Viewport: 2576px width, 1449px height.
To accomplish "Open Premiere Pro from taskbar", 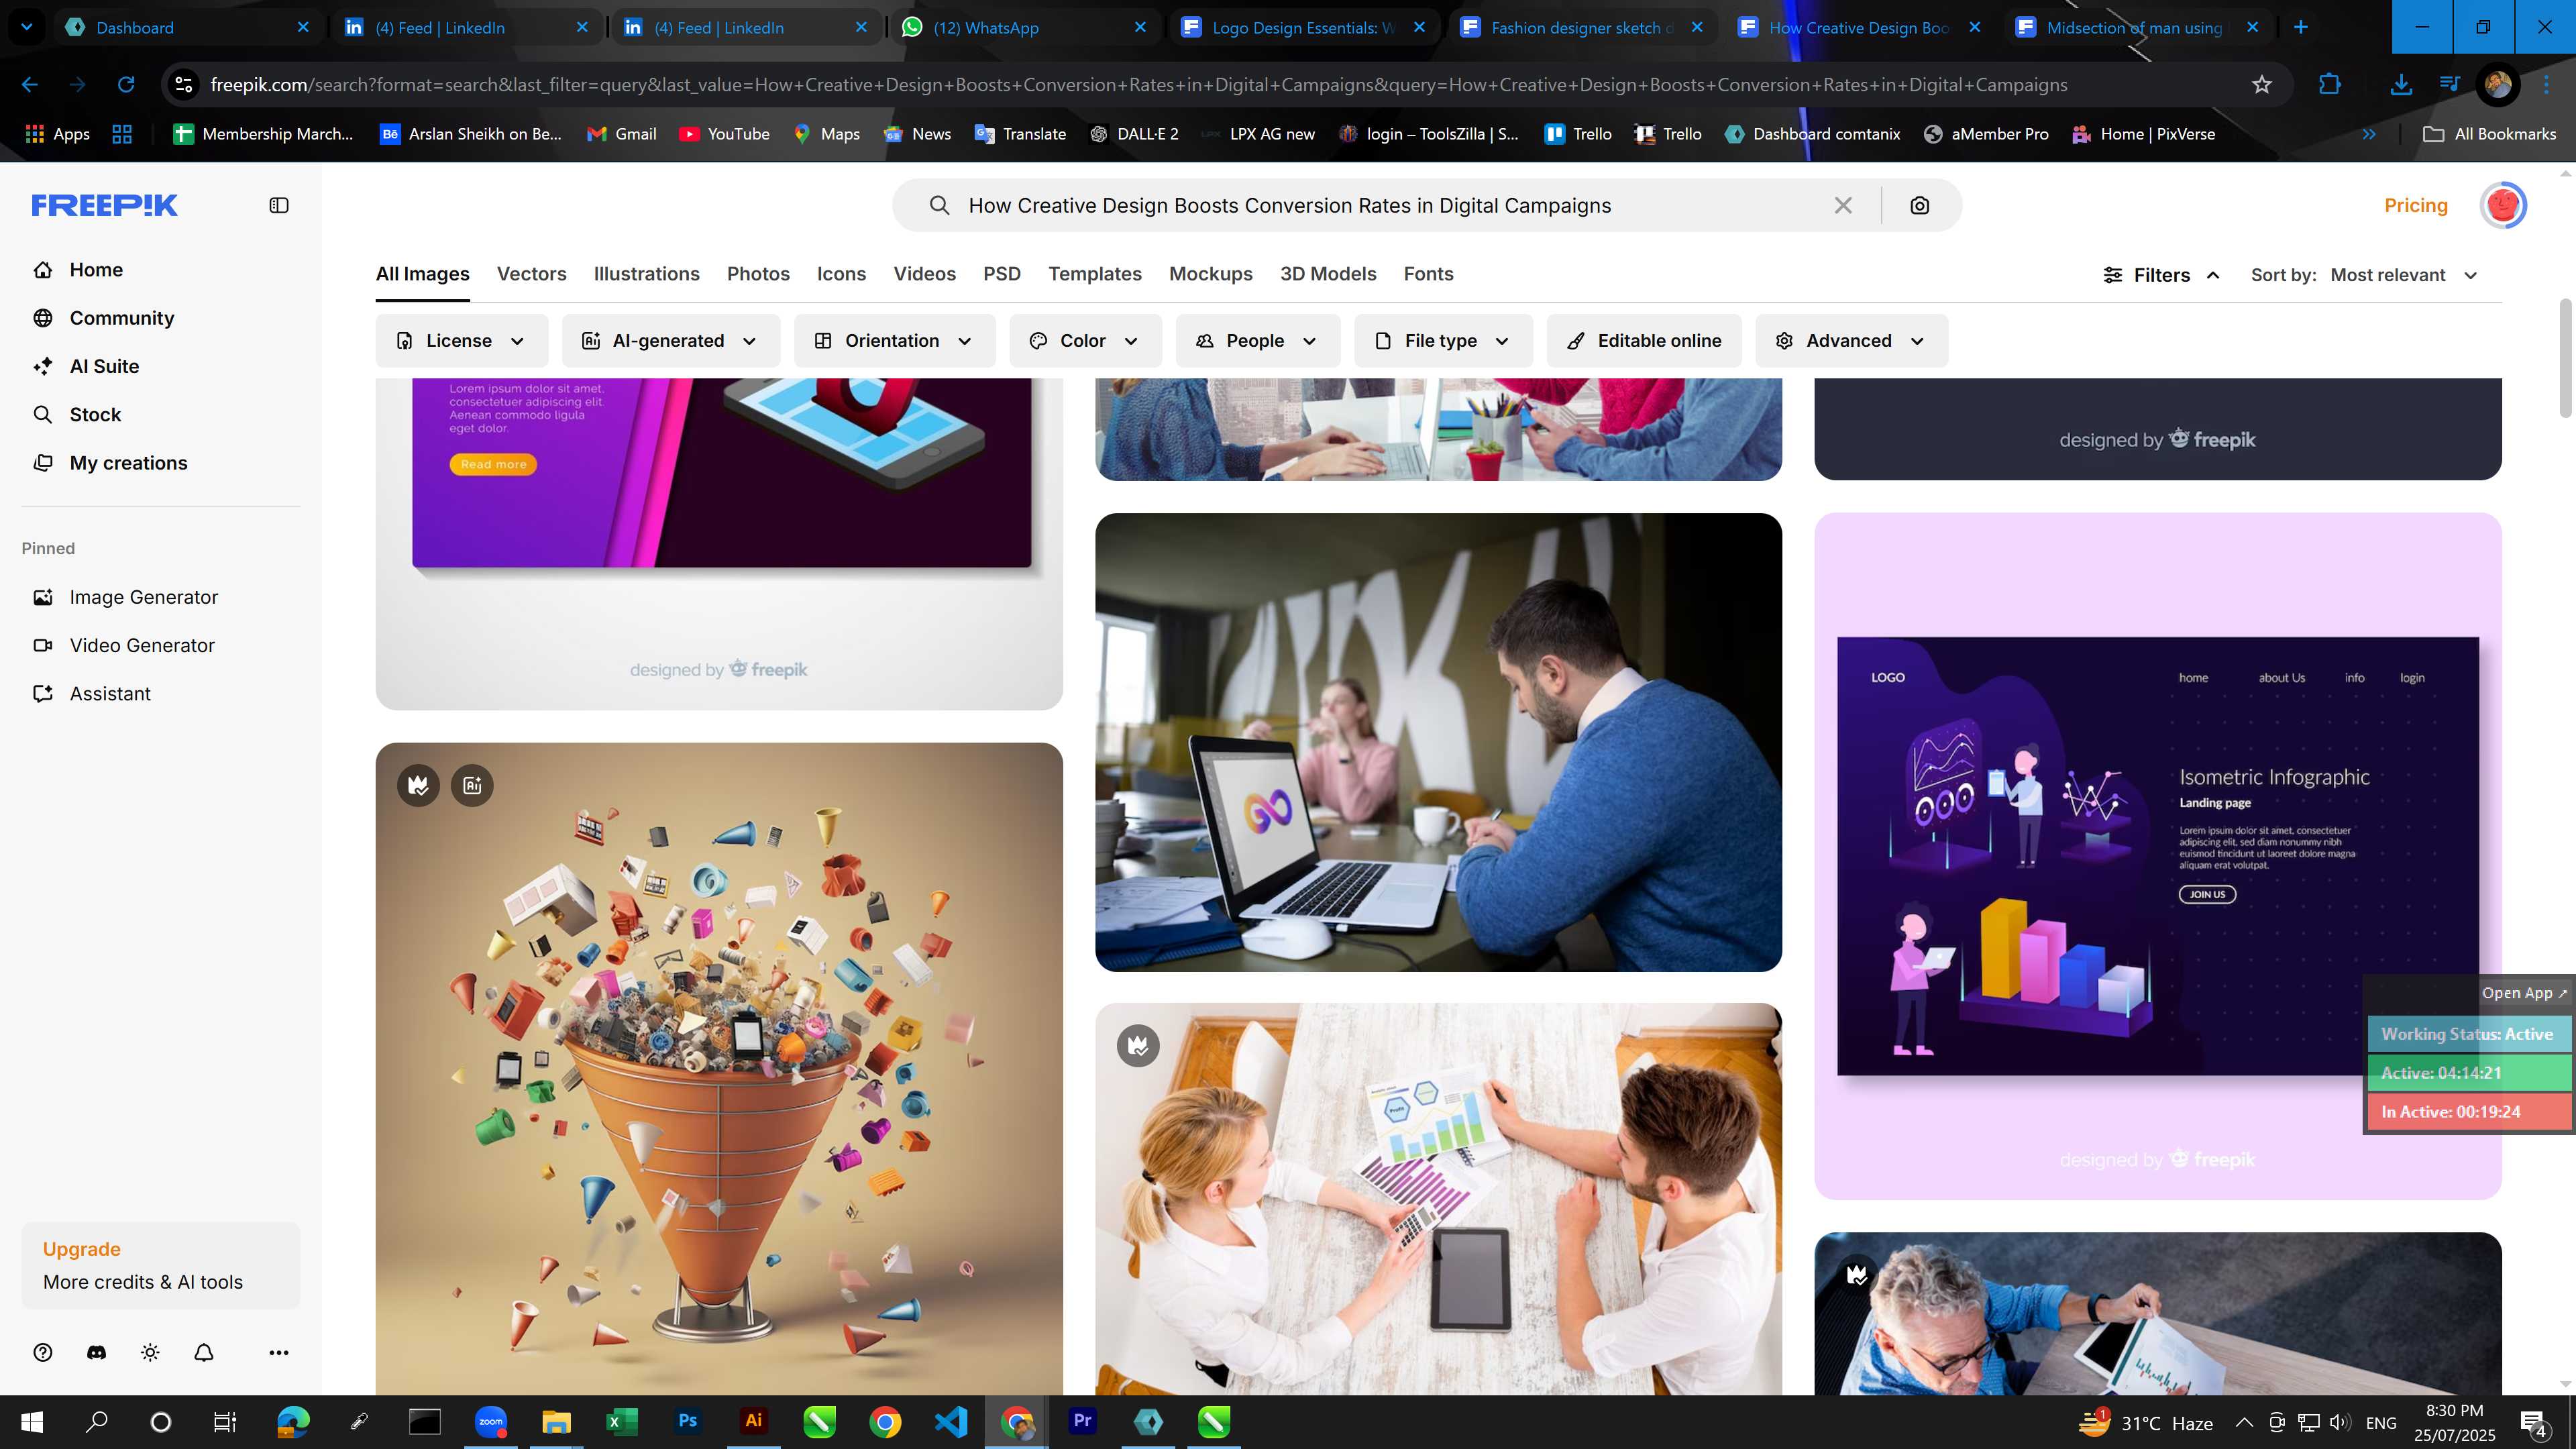I will (1083, 1421).
